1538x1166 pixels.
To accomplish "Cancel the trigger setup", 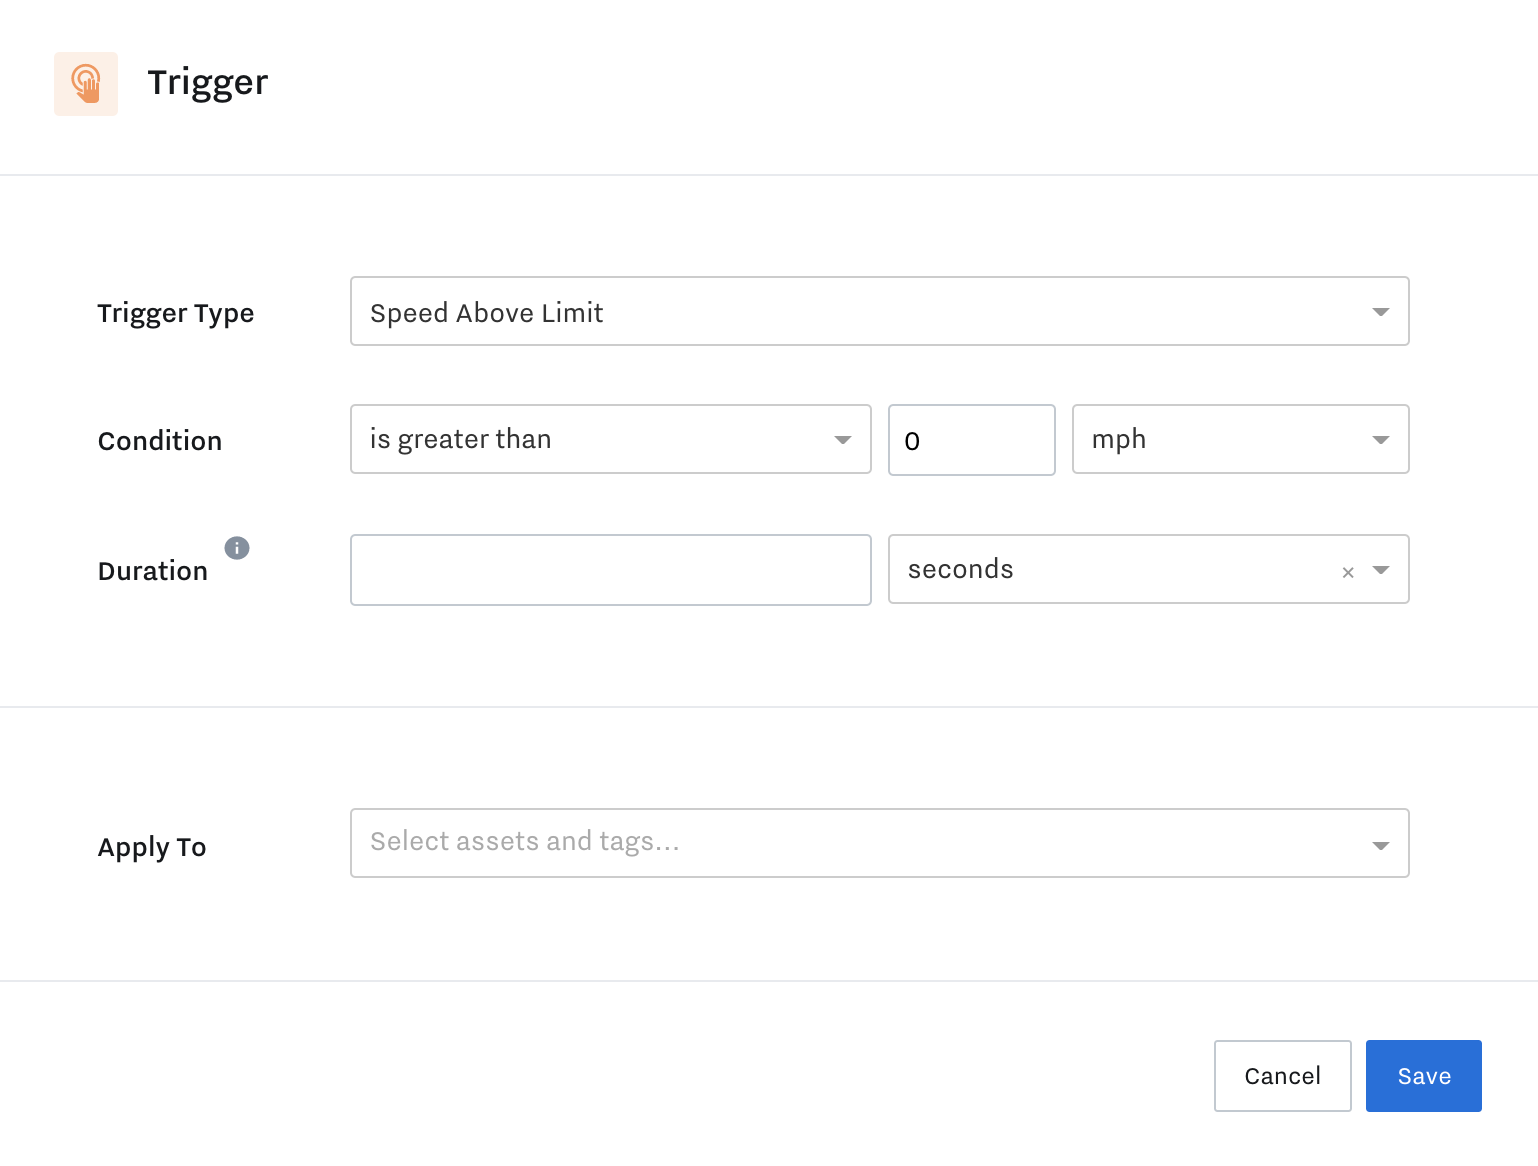I will (1282, 1075).
